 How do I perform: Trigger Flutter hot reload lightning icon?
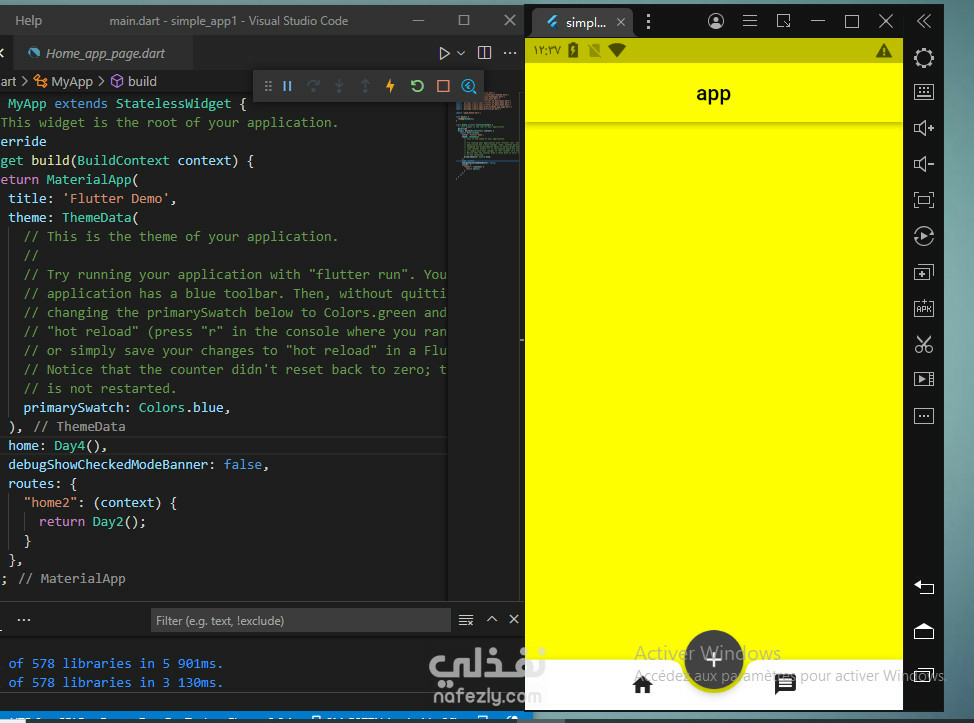pyautogui.click(x=391, y=86)
